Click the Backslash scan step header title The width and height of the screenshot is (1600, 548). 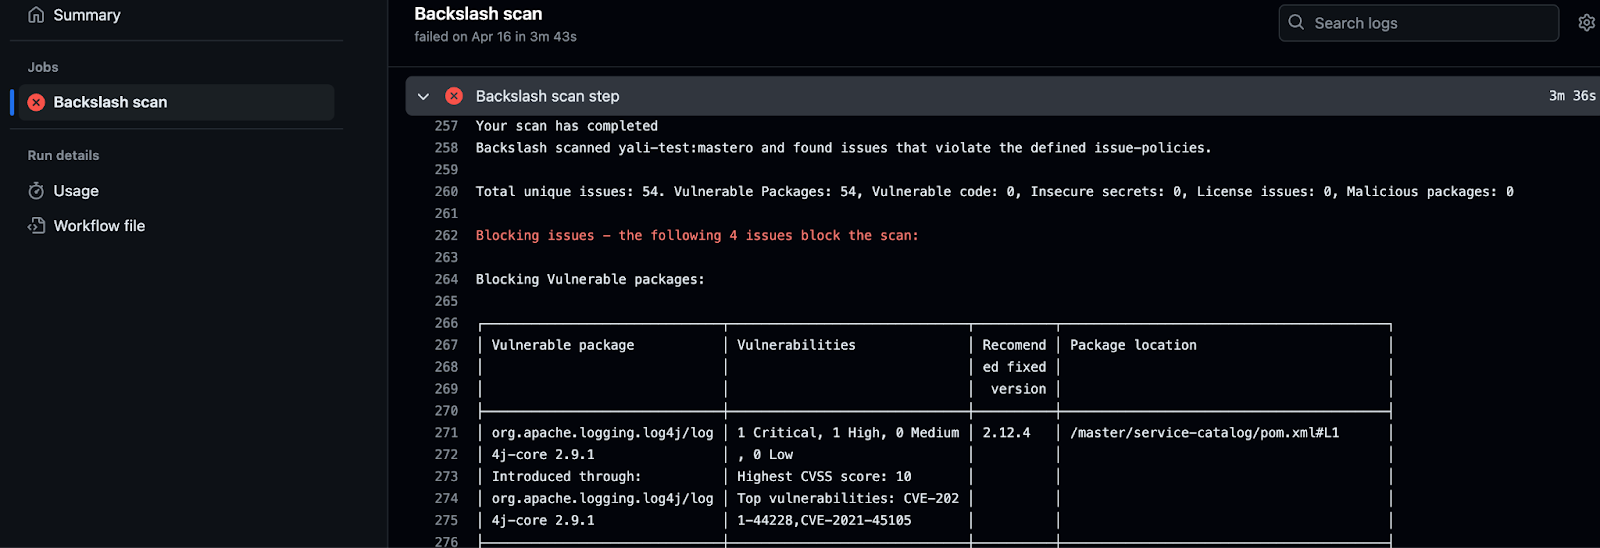click(547, 96)
